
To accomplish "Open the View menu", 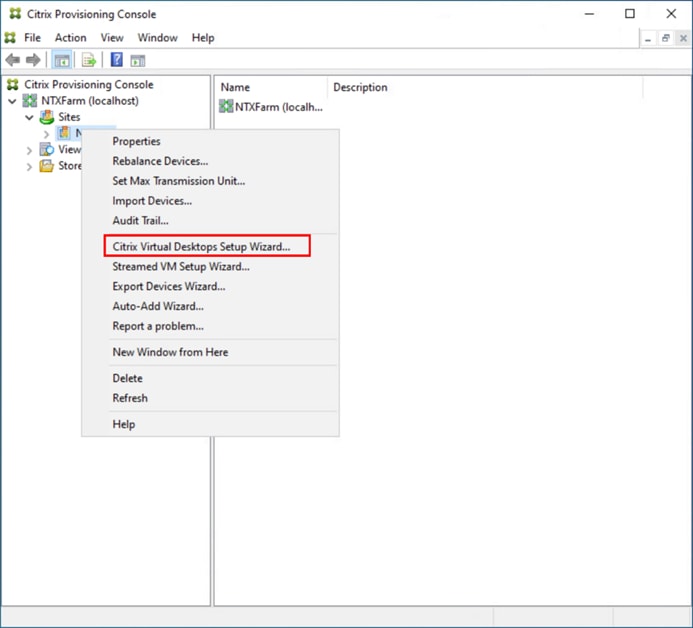I will pos(112,38).
